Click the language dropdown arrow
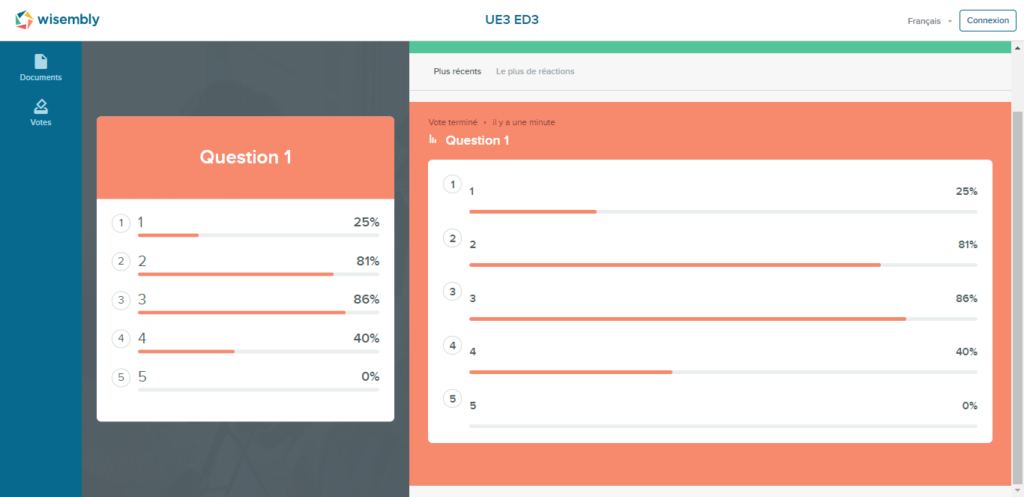The width and height of the screenshot is (1024, 497). [x=950, y=21]
